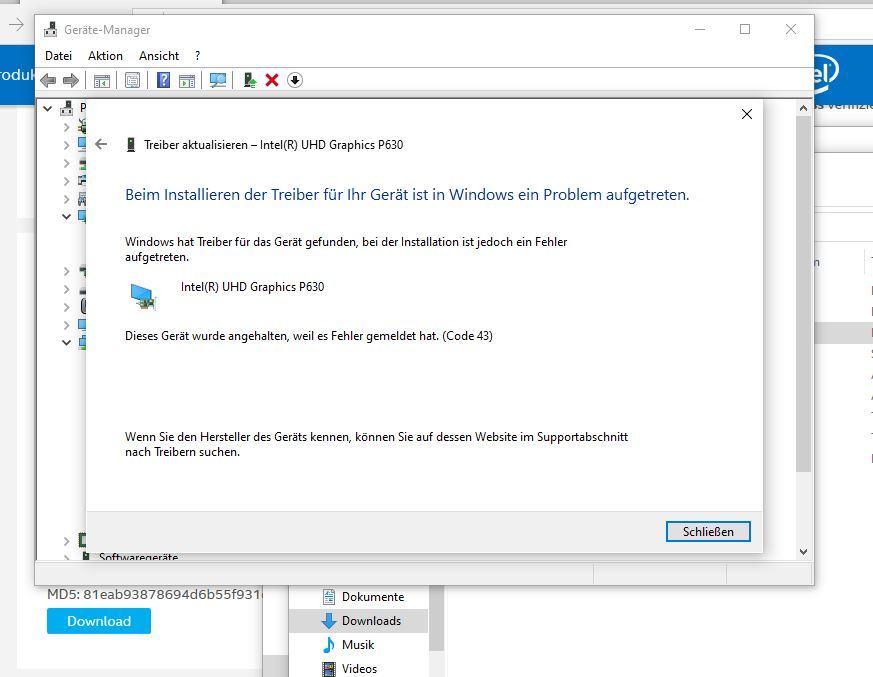
Task: Scan for hardware changes monitor icon
Action: (218, 81)
